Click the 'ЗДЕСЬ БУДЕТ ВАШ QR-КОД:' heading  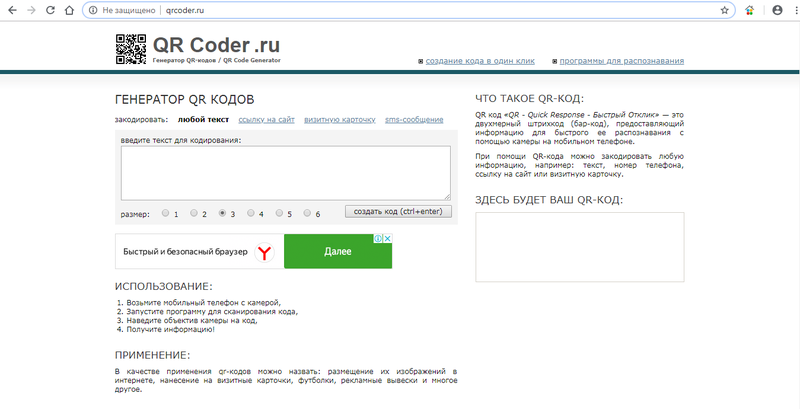tap(549, 200)
